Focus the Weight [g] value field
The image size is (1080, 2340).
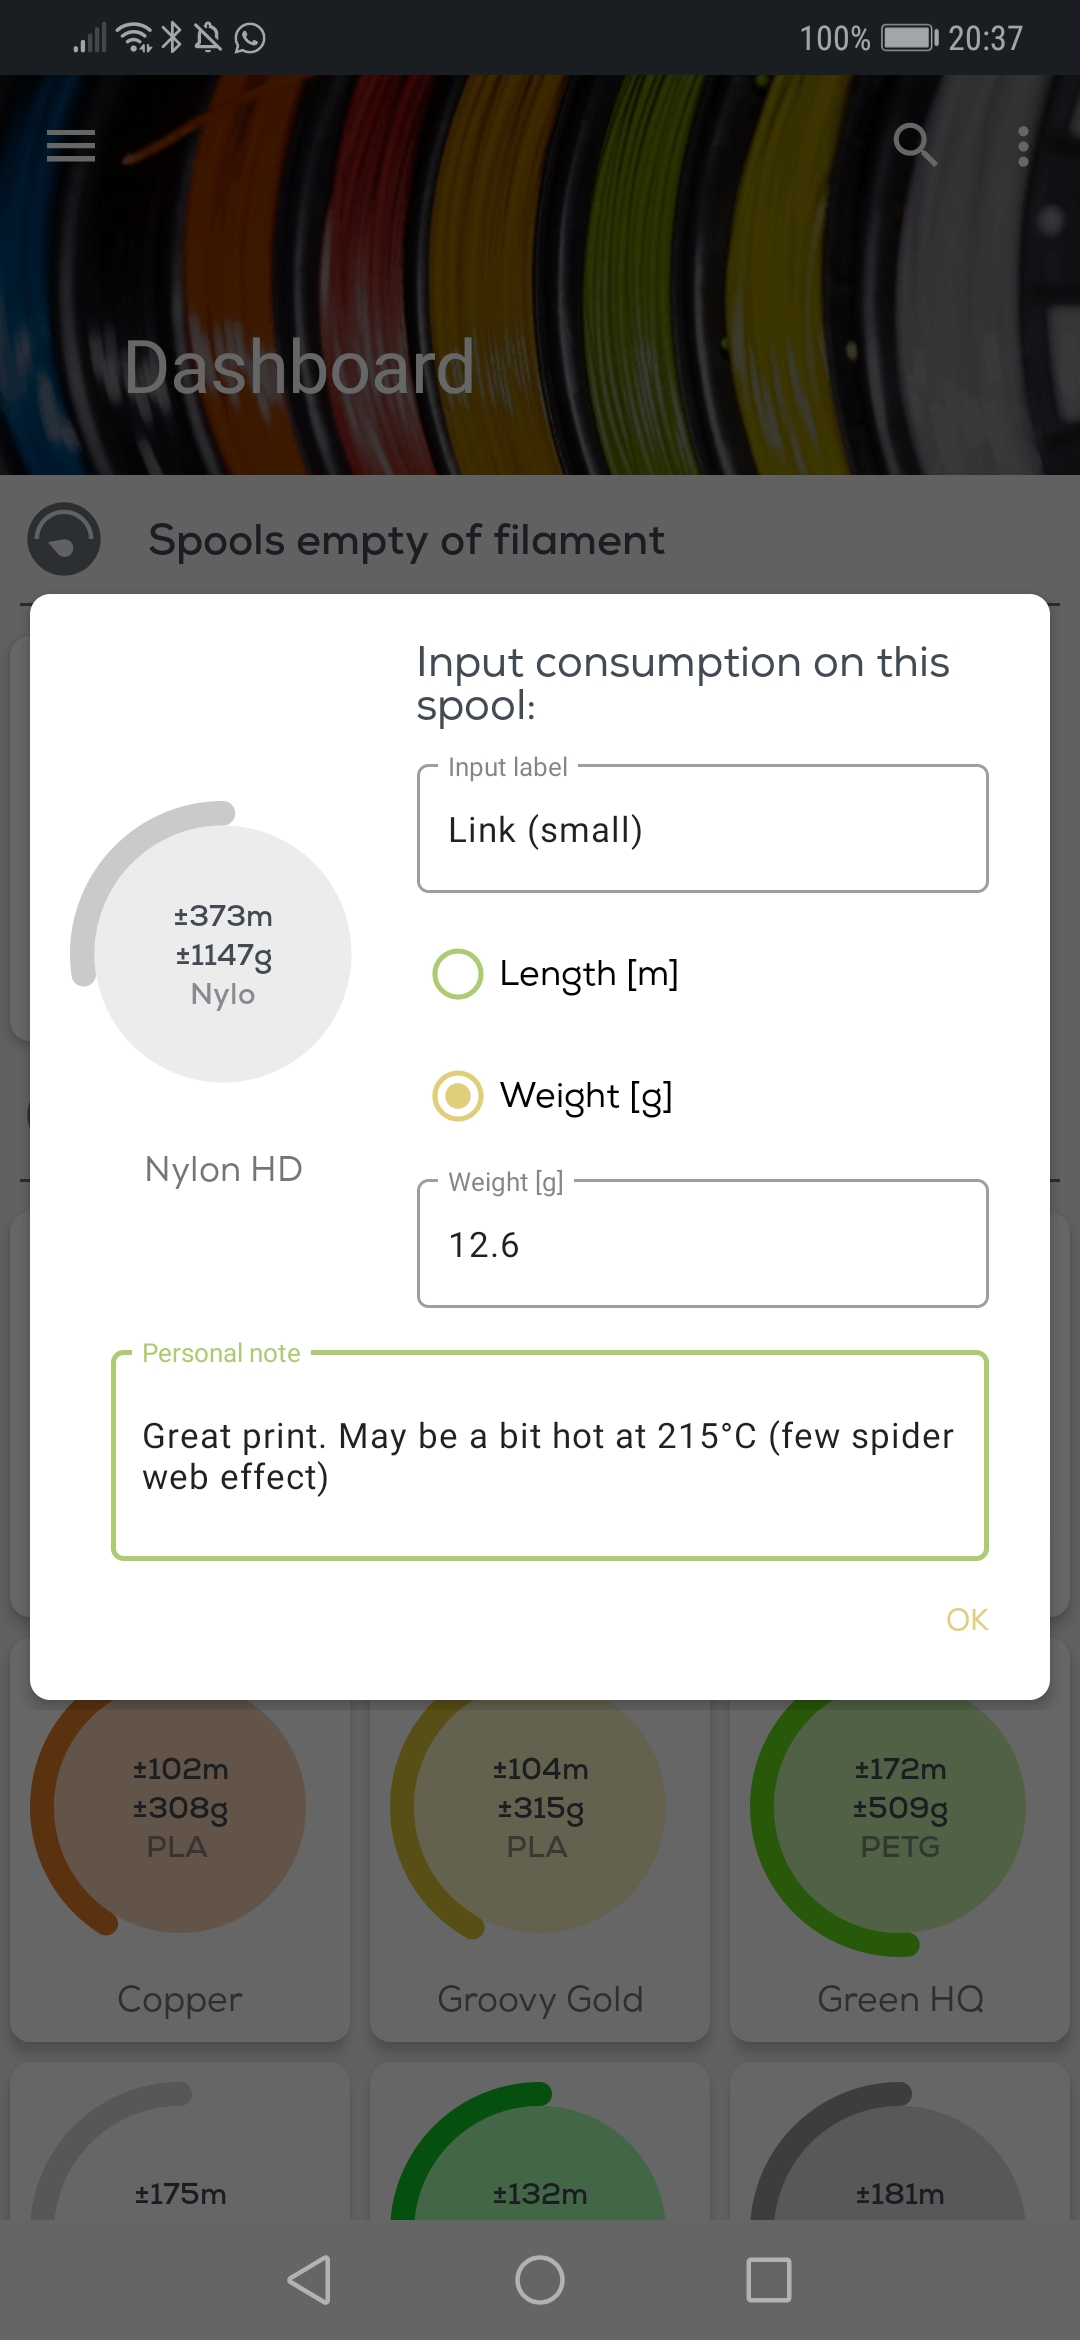tap(702, 1244)
